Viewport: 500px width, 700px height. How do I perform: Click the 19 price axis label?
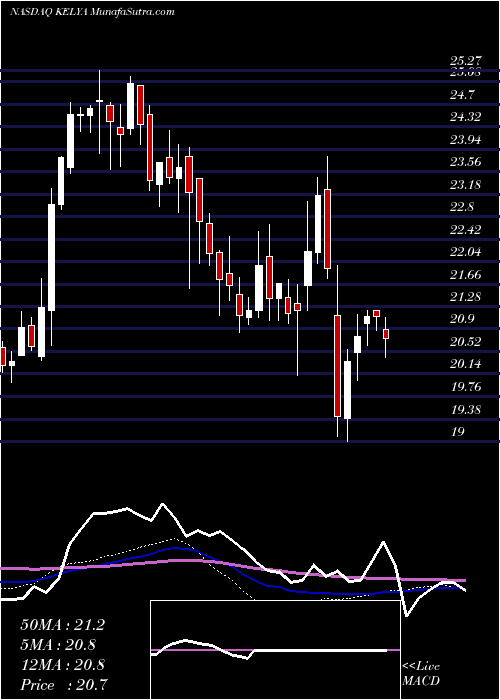tap(458, 432)
